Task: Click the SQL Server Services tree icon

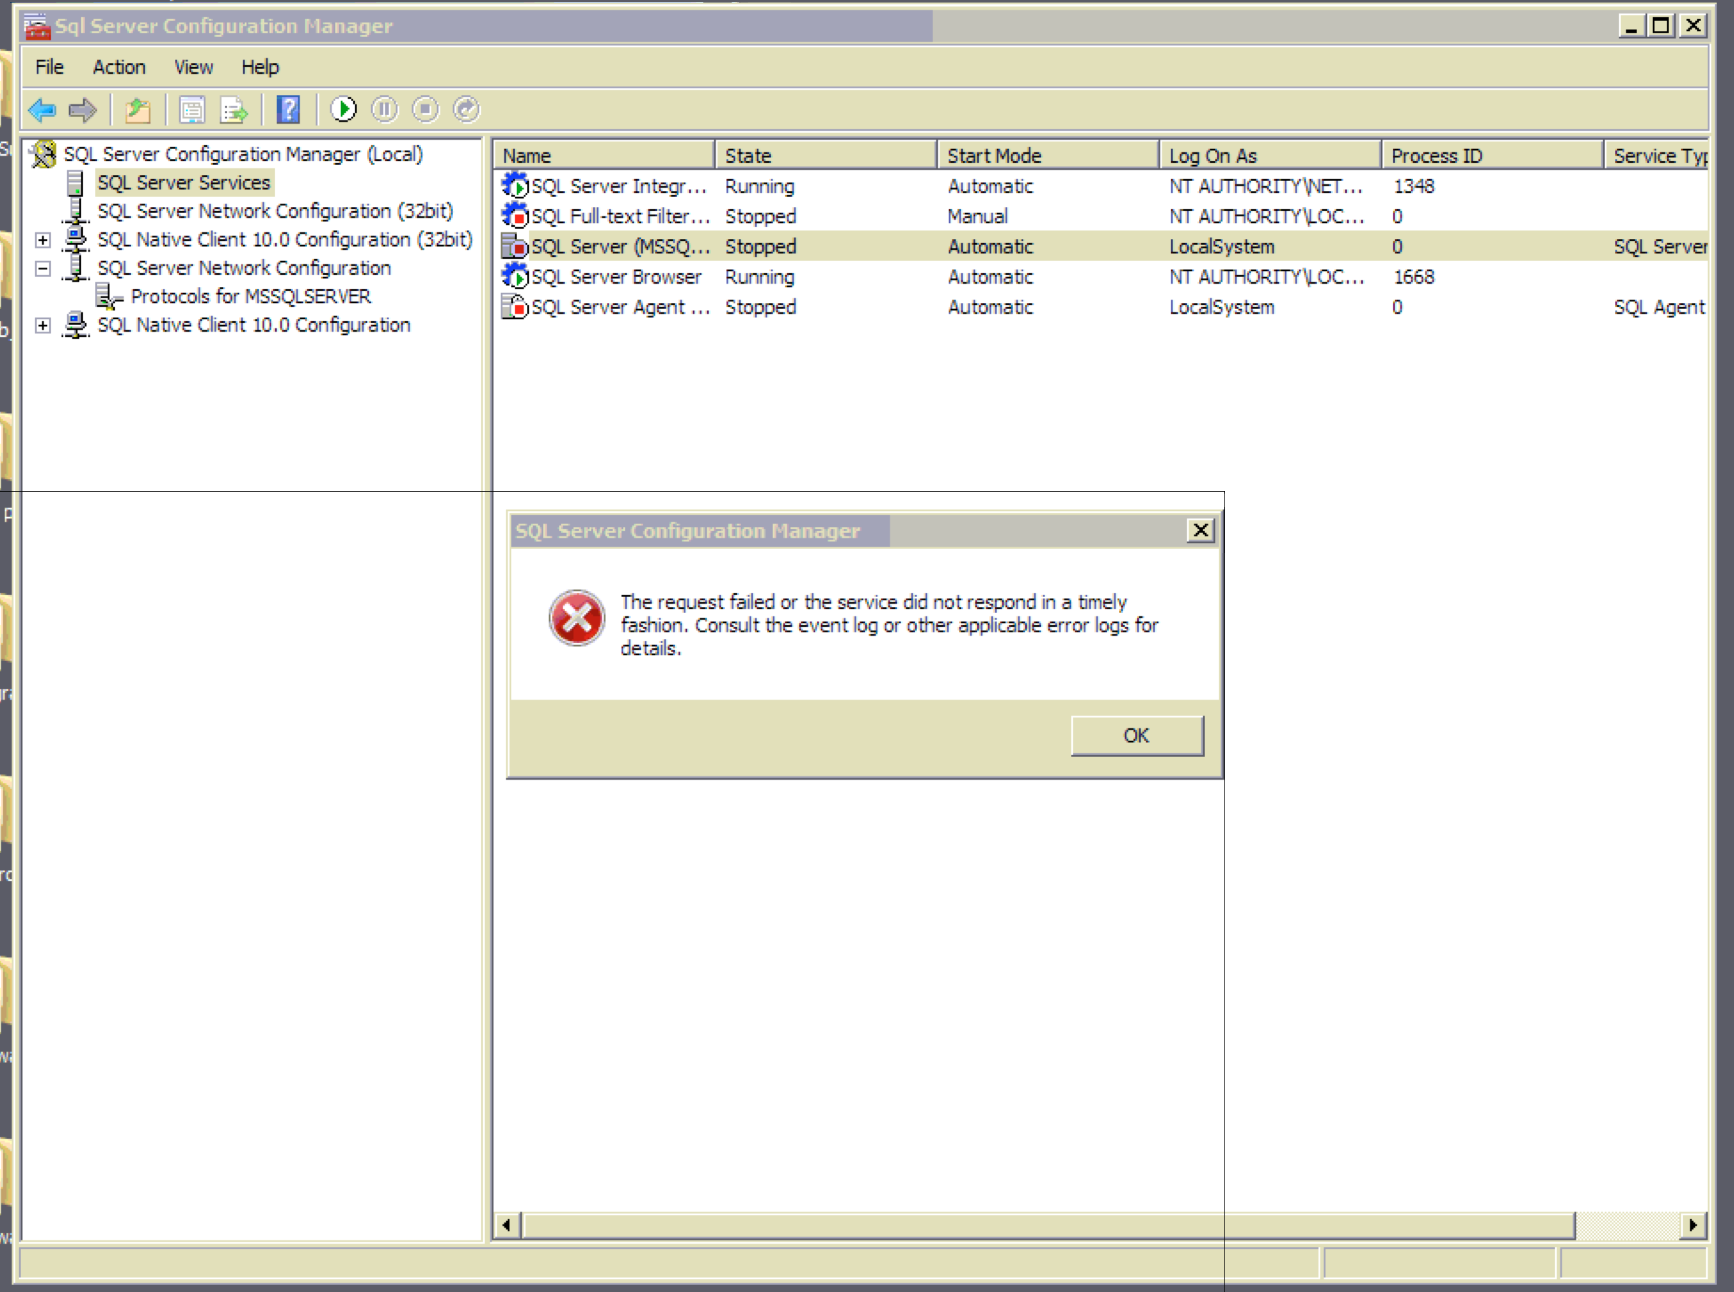Action: 75,183
